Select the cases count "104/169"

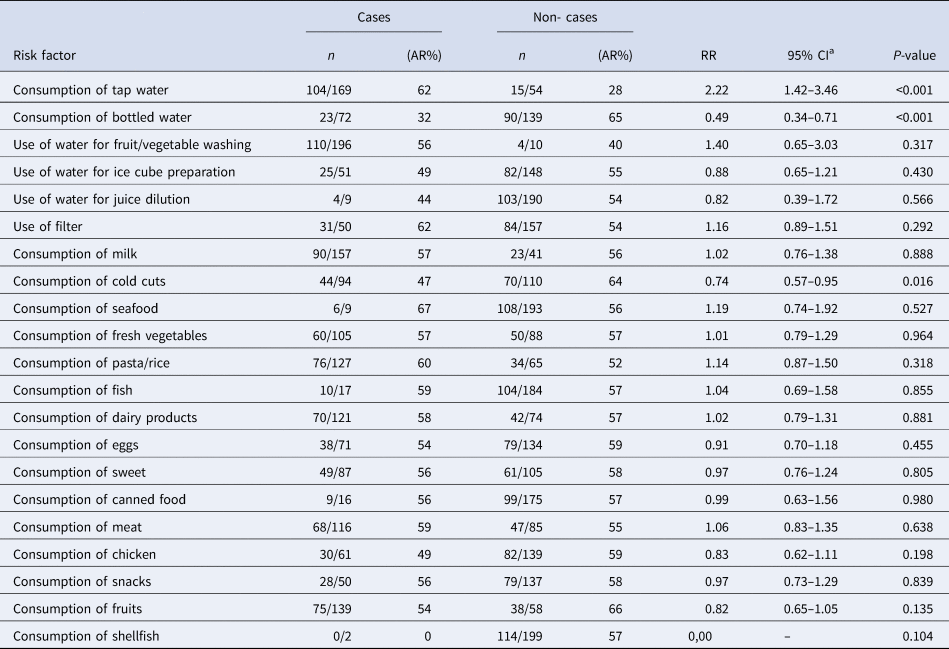(329, 90)
